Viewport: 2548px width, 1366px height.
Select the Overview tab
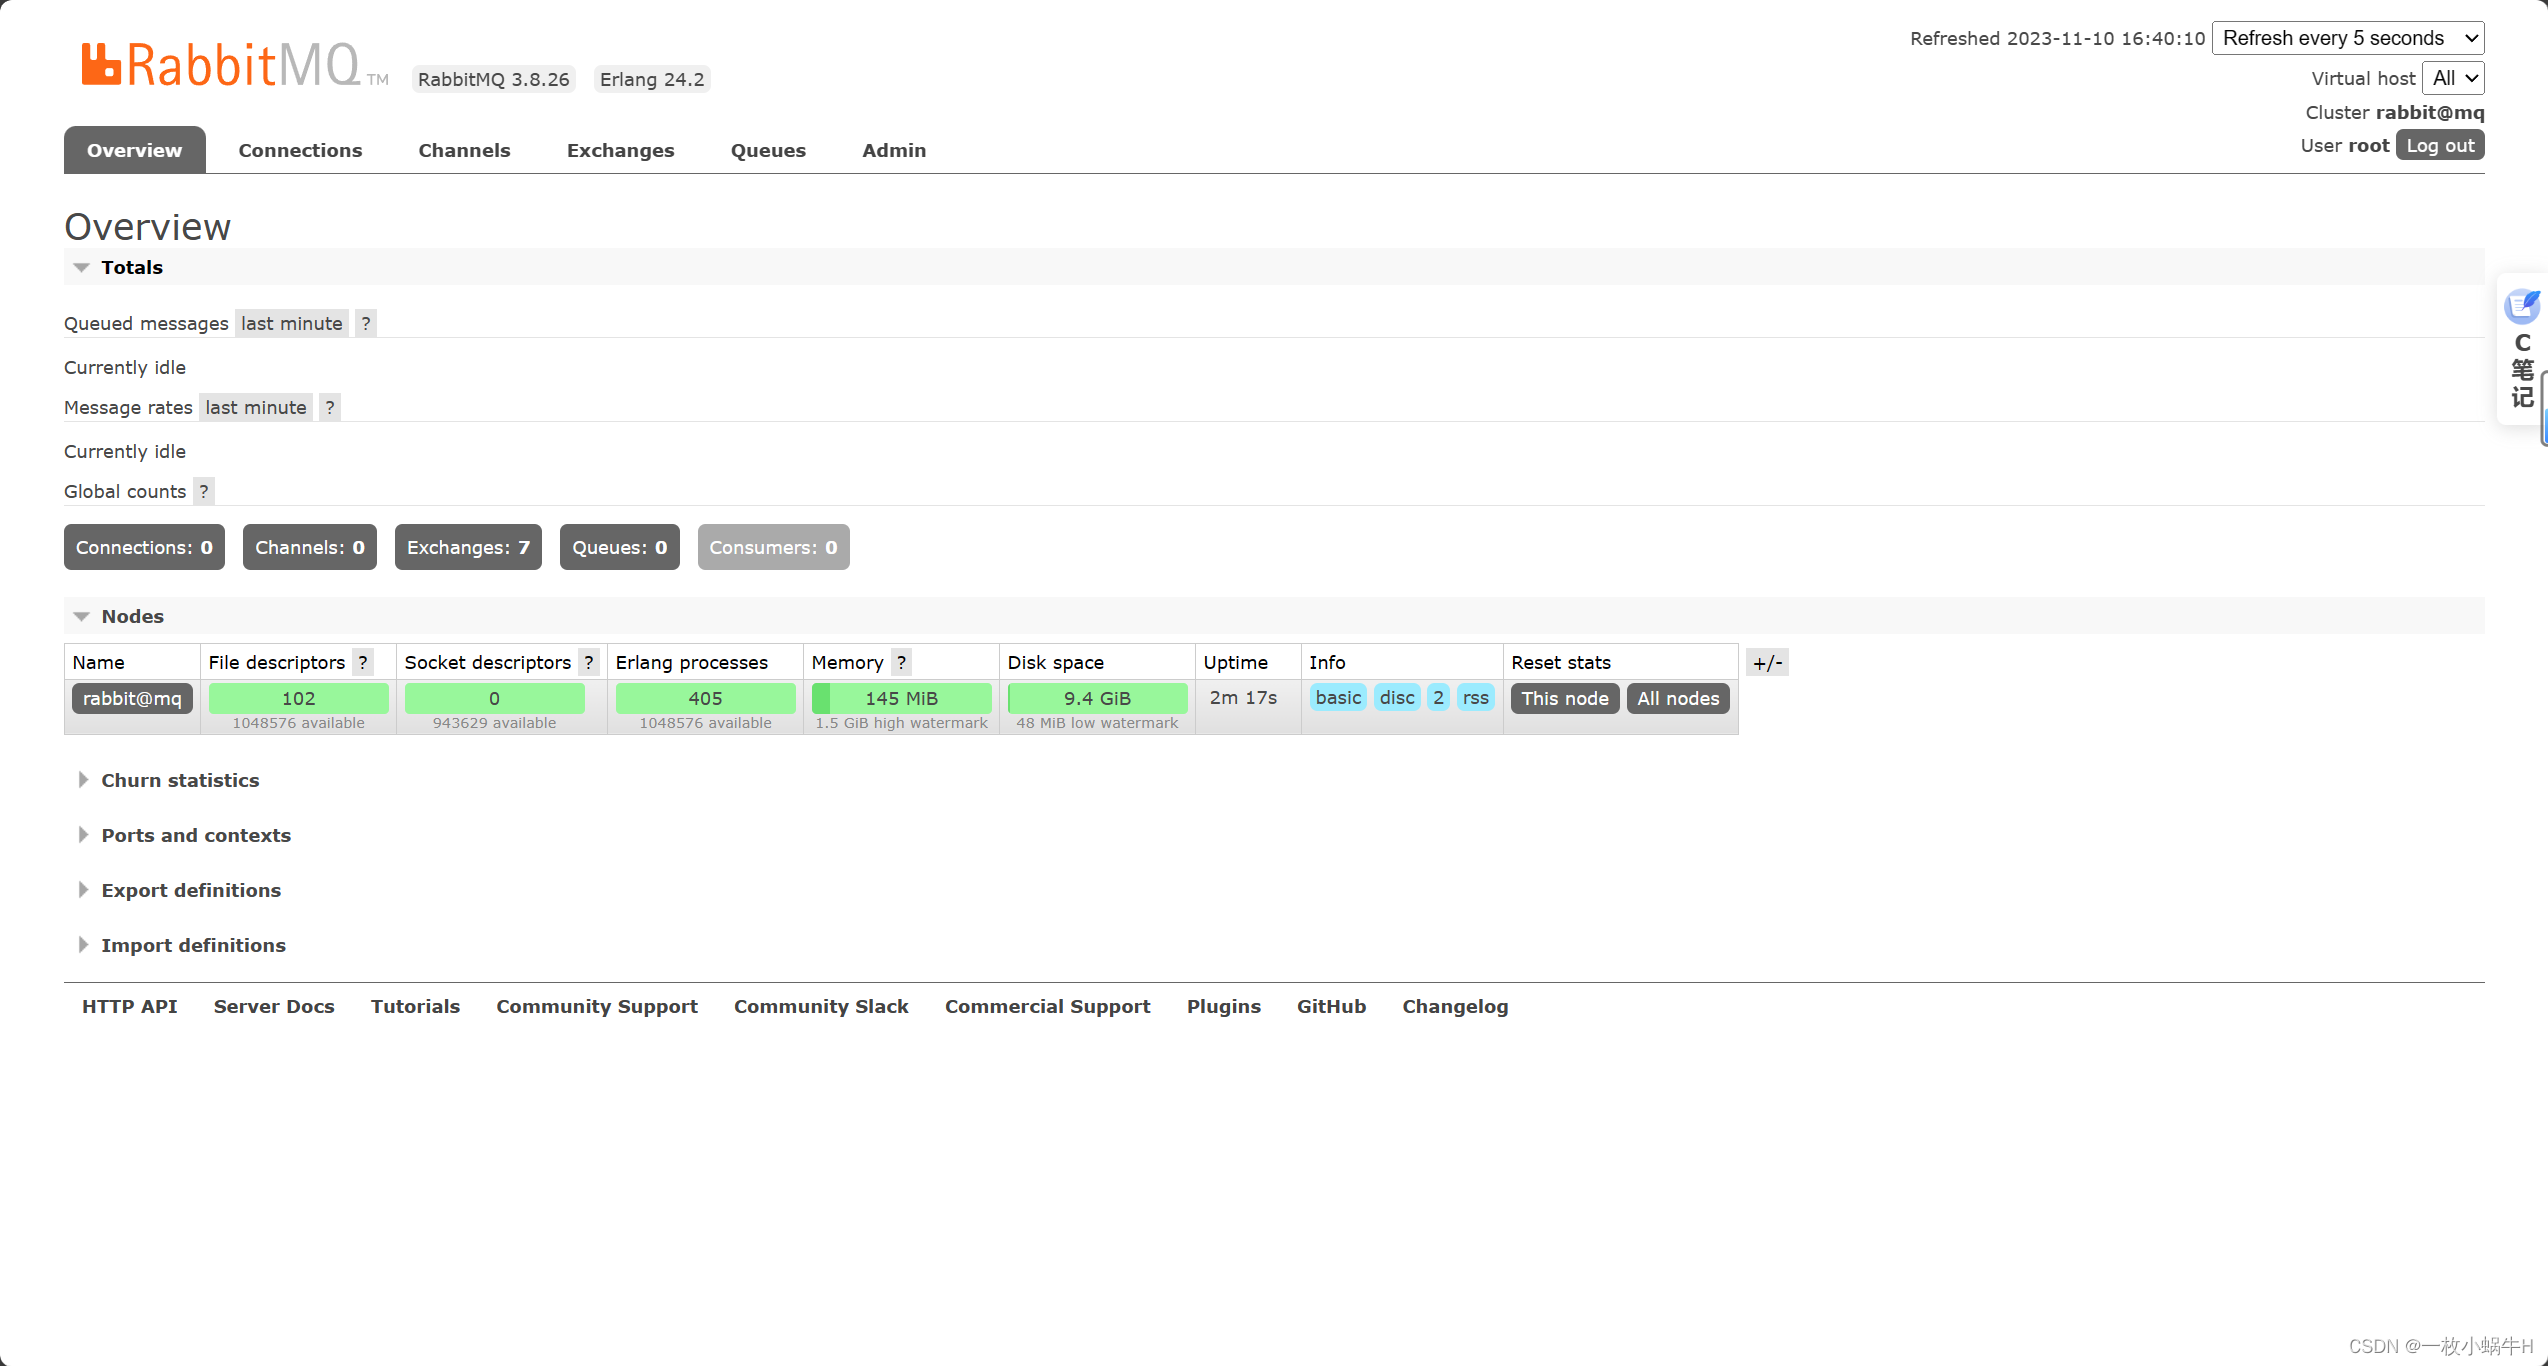[x=135, y=150]
